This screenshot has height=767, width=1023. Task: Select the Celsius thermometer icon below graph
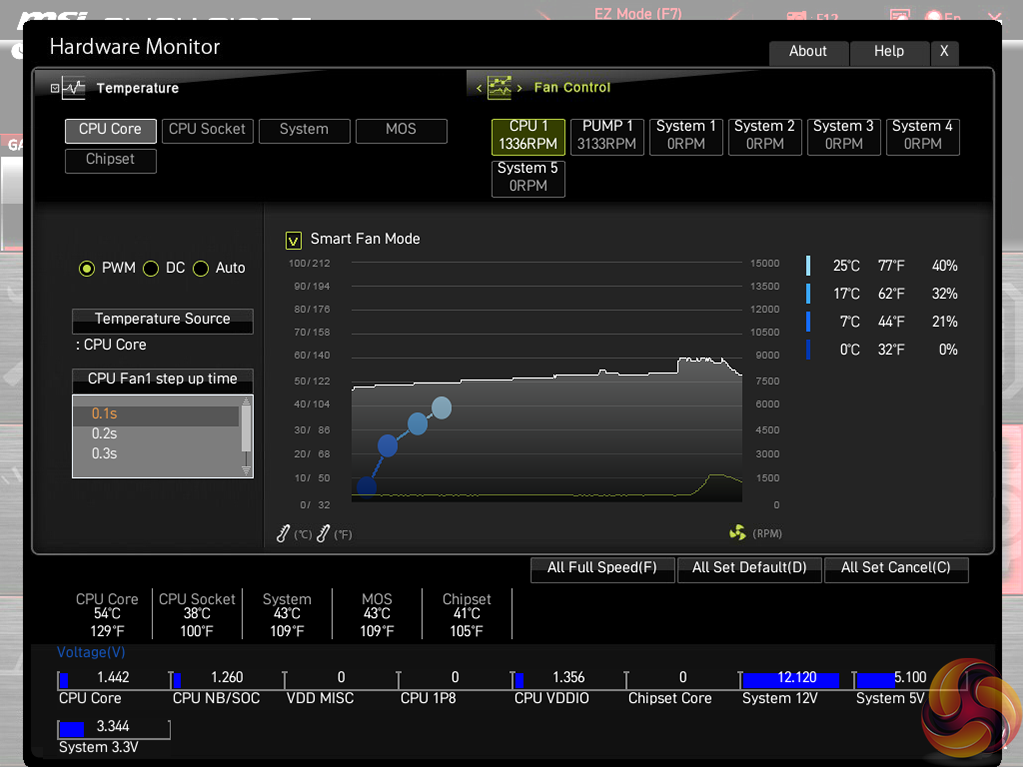pyautogui.click(x=283, y=534)
